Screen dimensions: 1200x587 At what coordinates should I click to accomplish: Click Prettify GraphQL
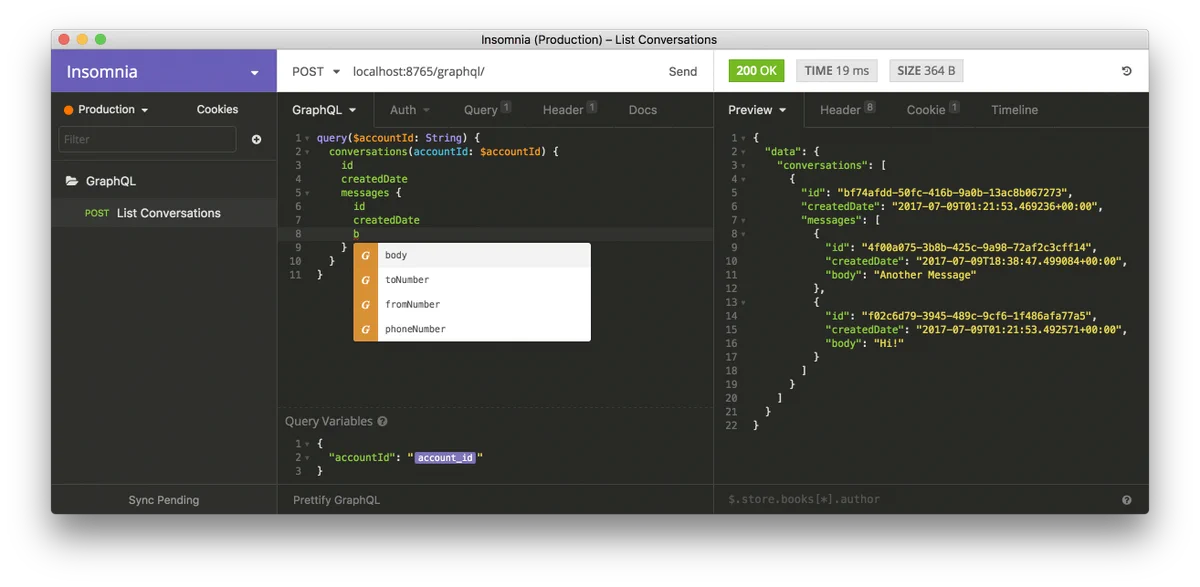pos(336,500)
